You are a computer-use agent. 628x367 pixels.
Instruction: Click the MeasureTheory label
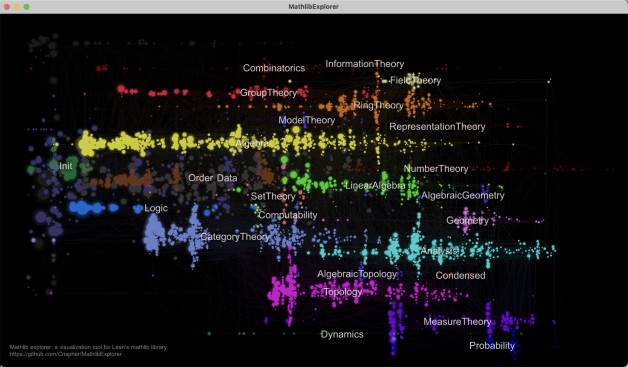pos(457,322)
